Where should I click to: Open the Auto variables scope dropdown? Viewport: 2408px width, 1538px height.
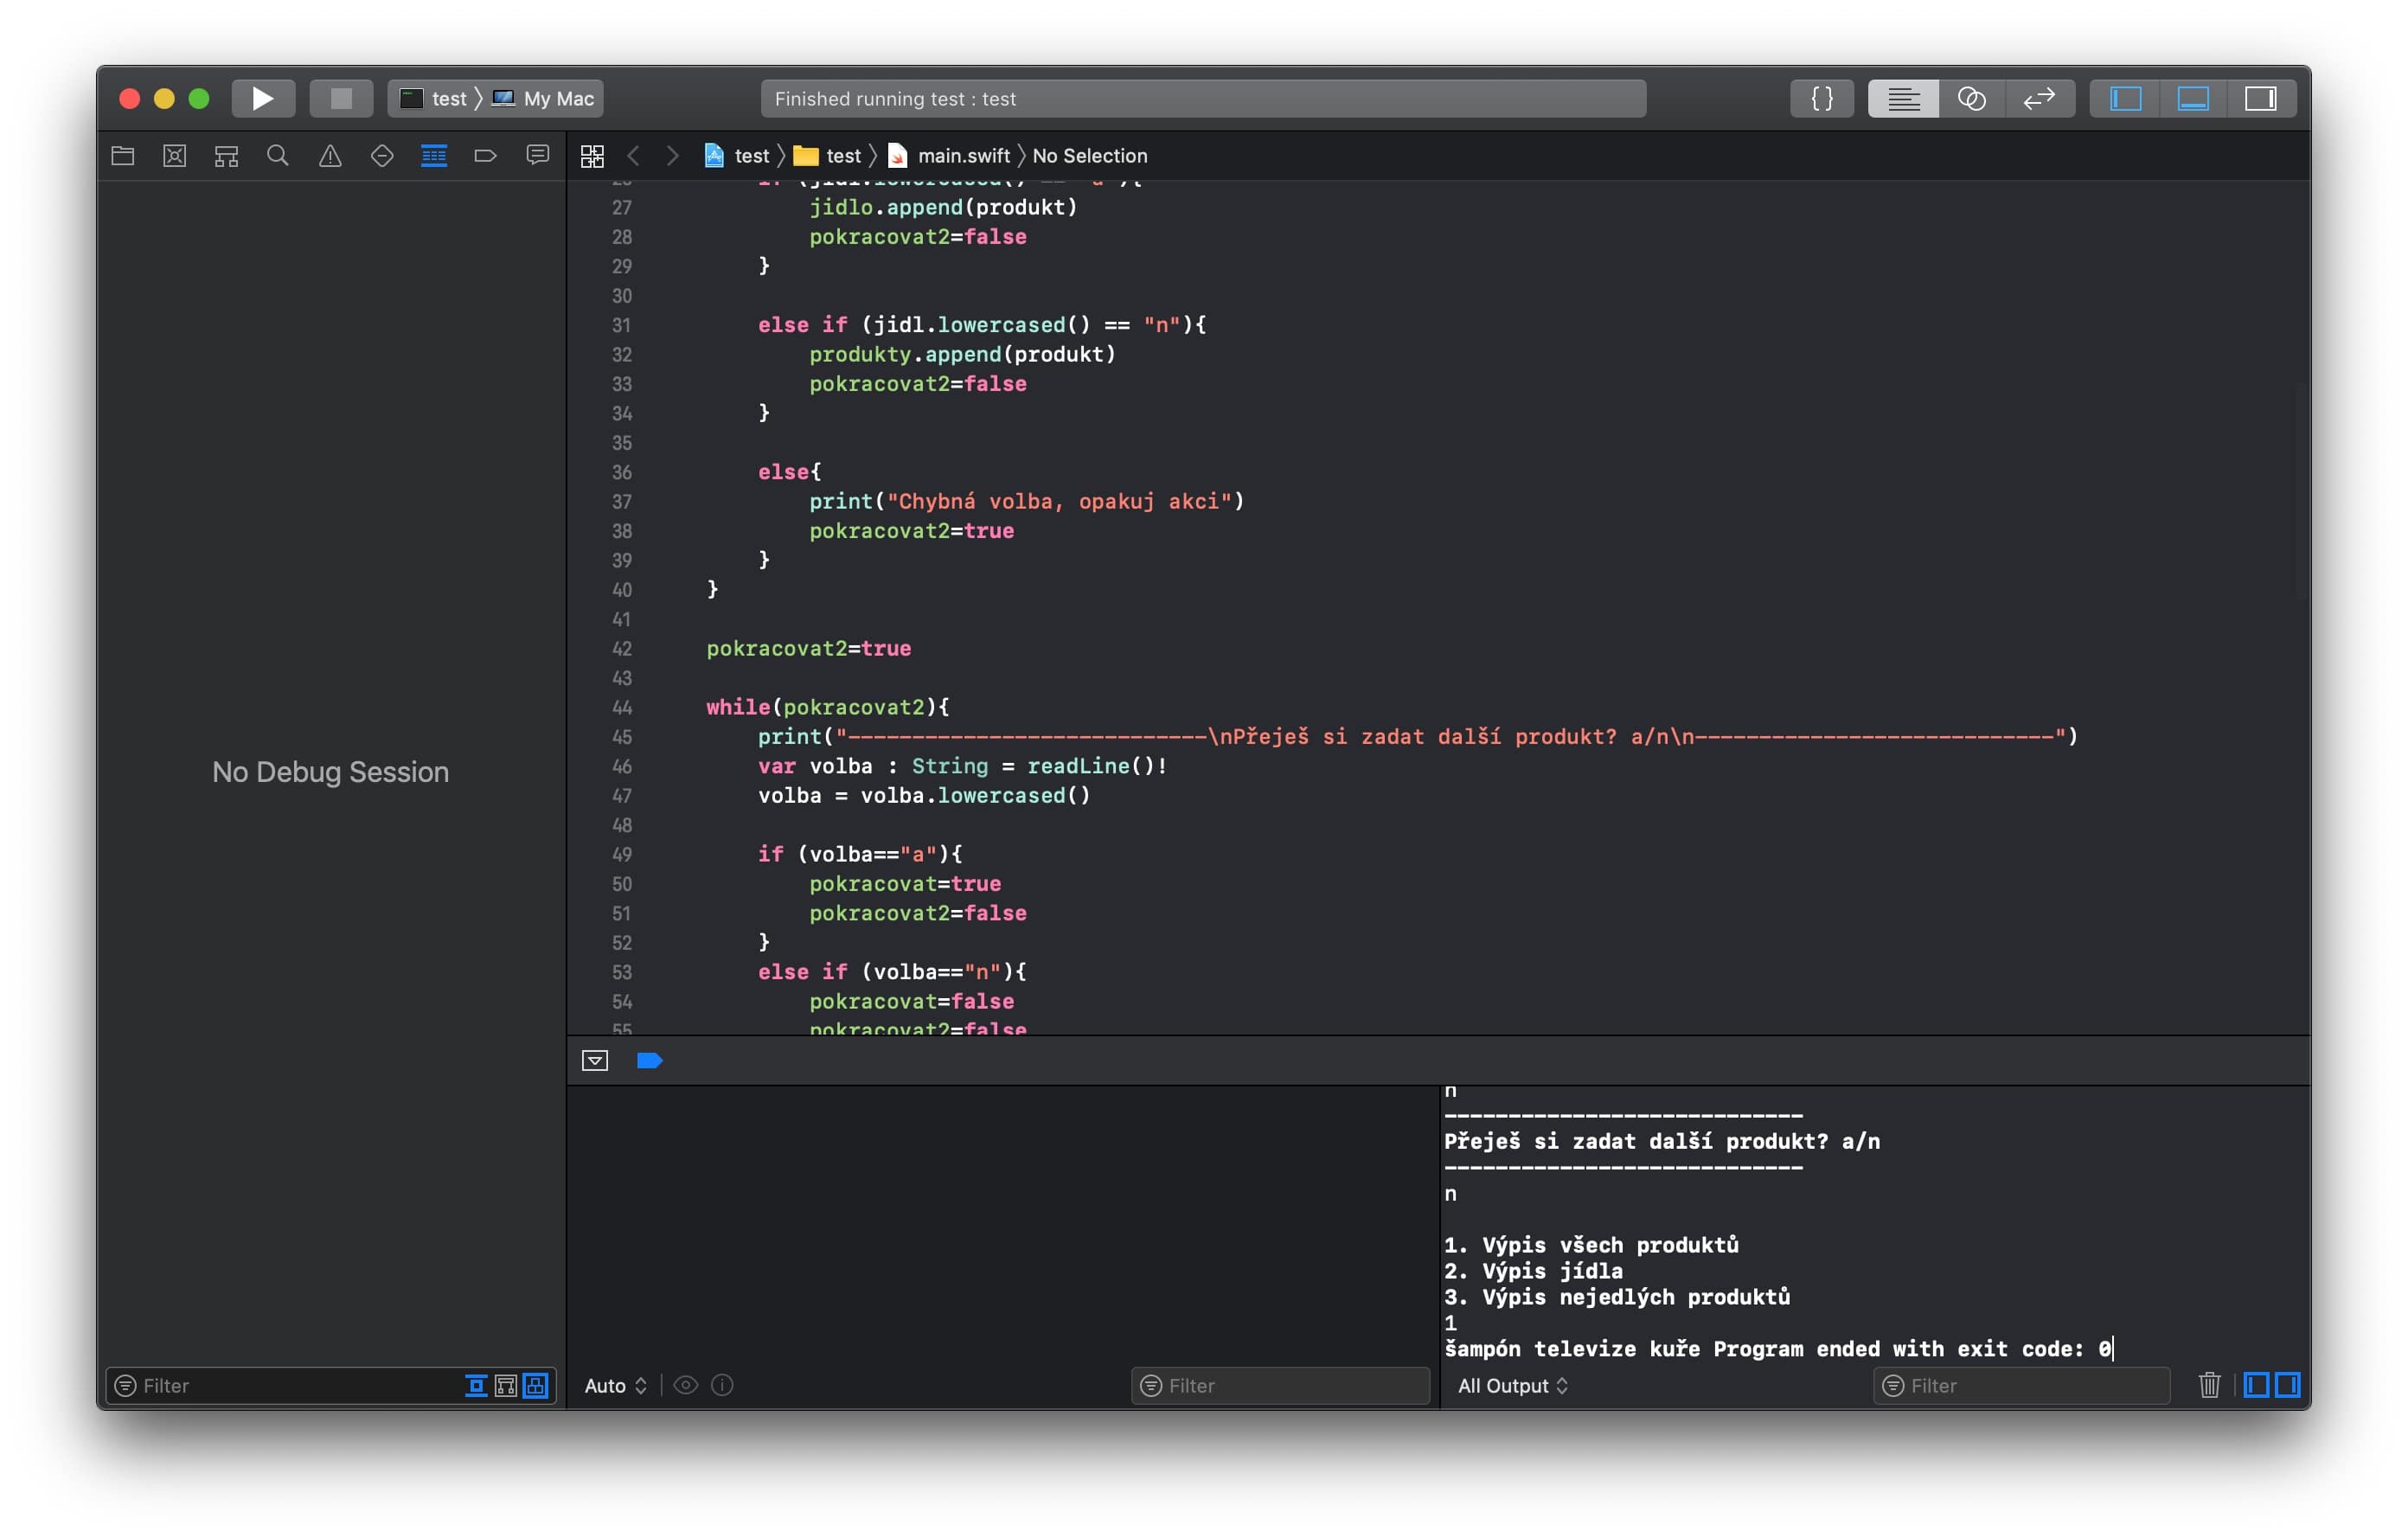[616, 1385]
